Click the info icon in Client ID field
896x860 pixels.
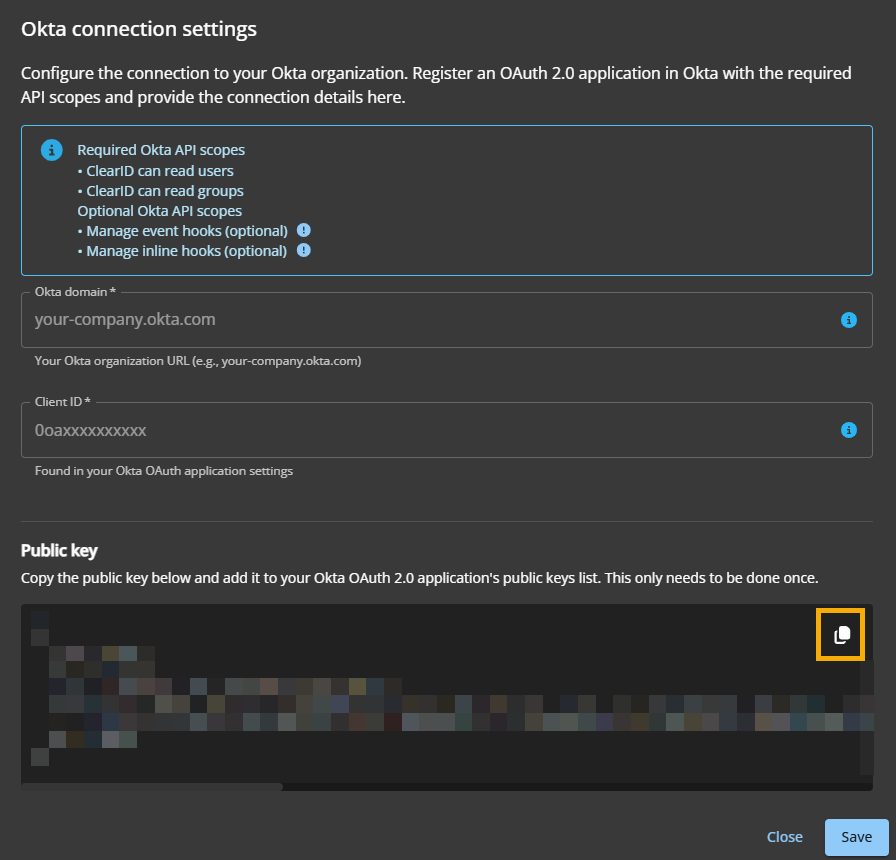(849, 430)
